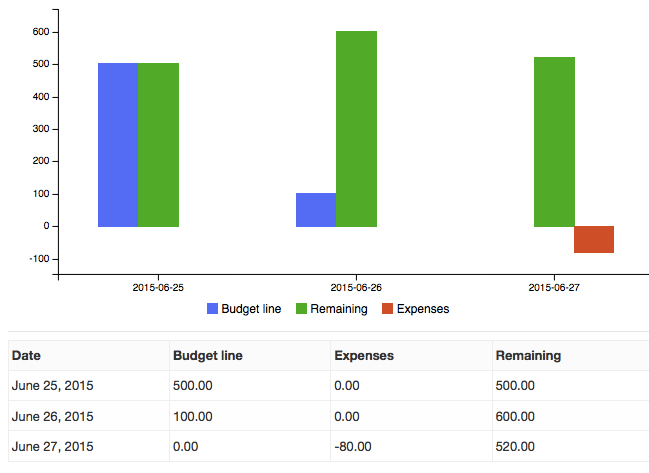Click the 2015-06-26 x-axis label
649x473 pixels.
point(356,287)
